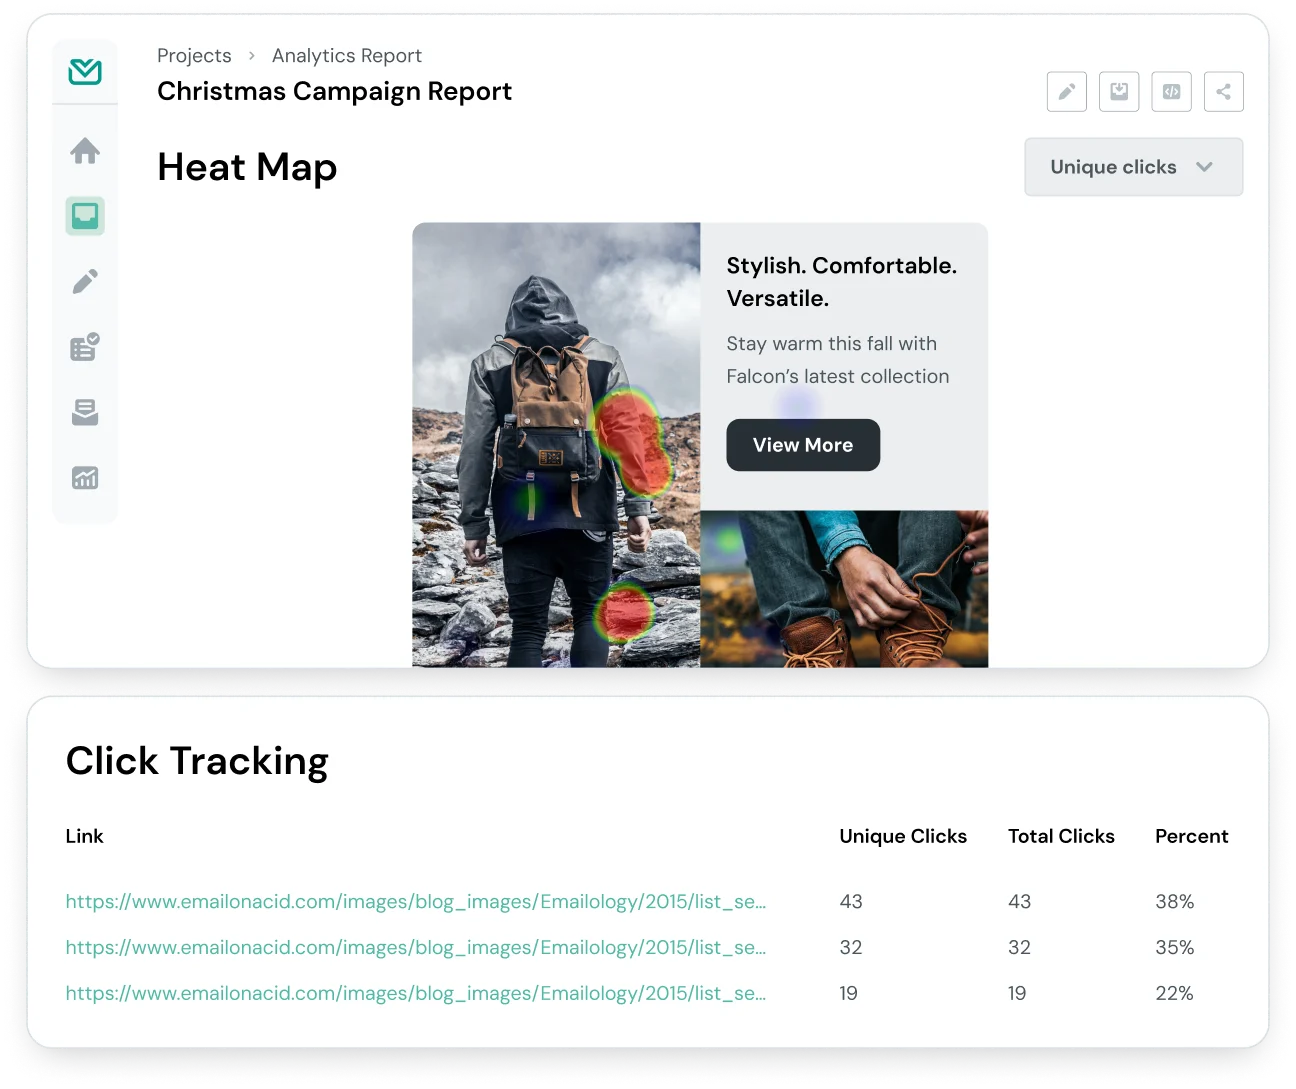
Task: Click the shoe-tying photo in the heat map
Action: pos(844,589)
